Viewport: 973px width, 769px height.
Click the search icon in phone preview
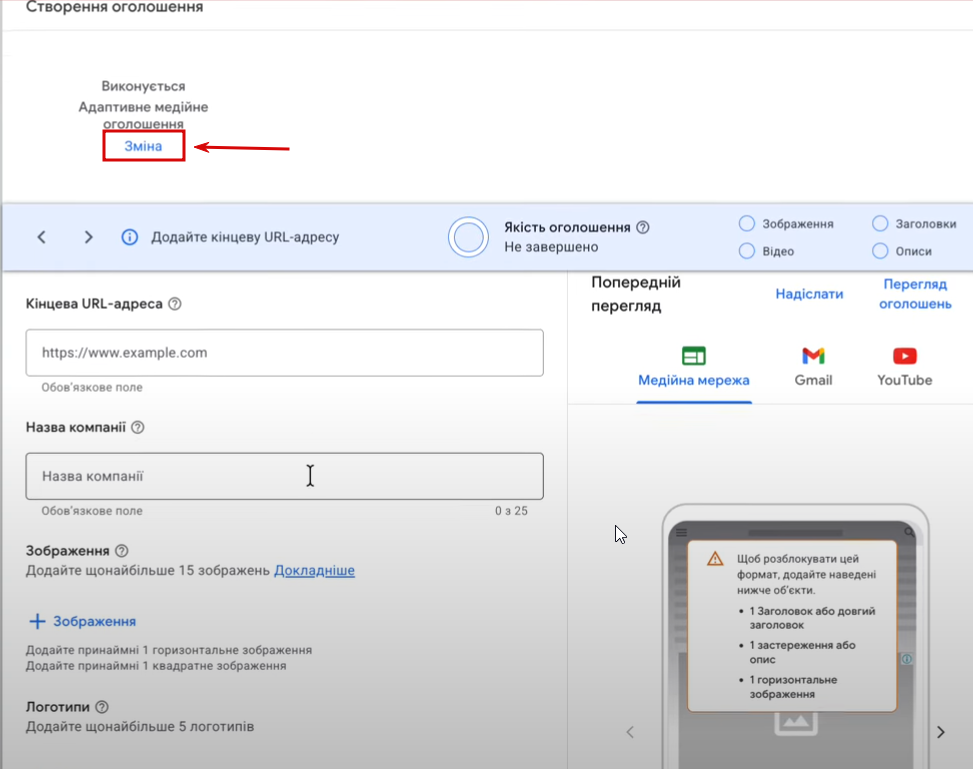[909, 532]
